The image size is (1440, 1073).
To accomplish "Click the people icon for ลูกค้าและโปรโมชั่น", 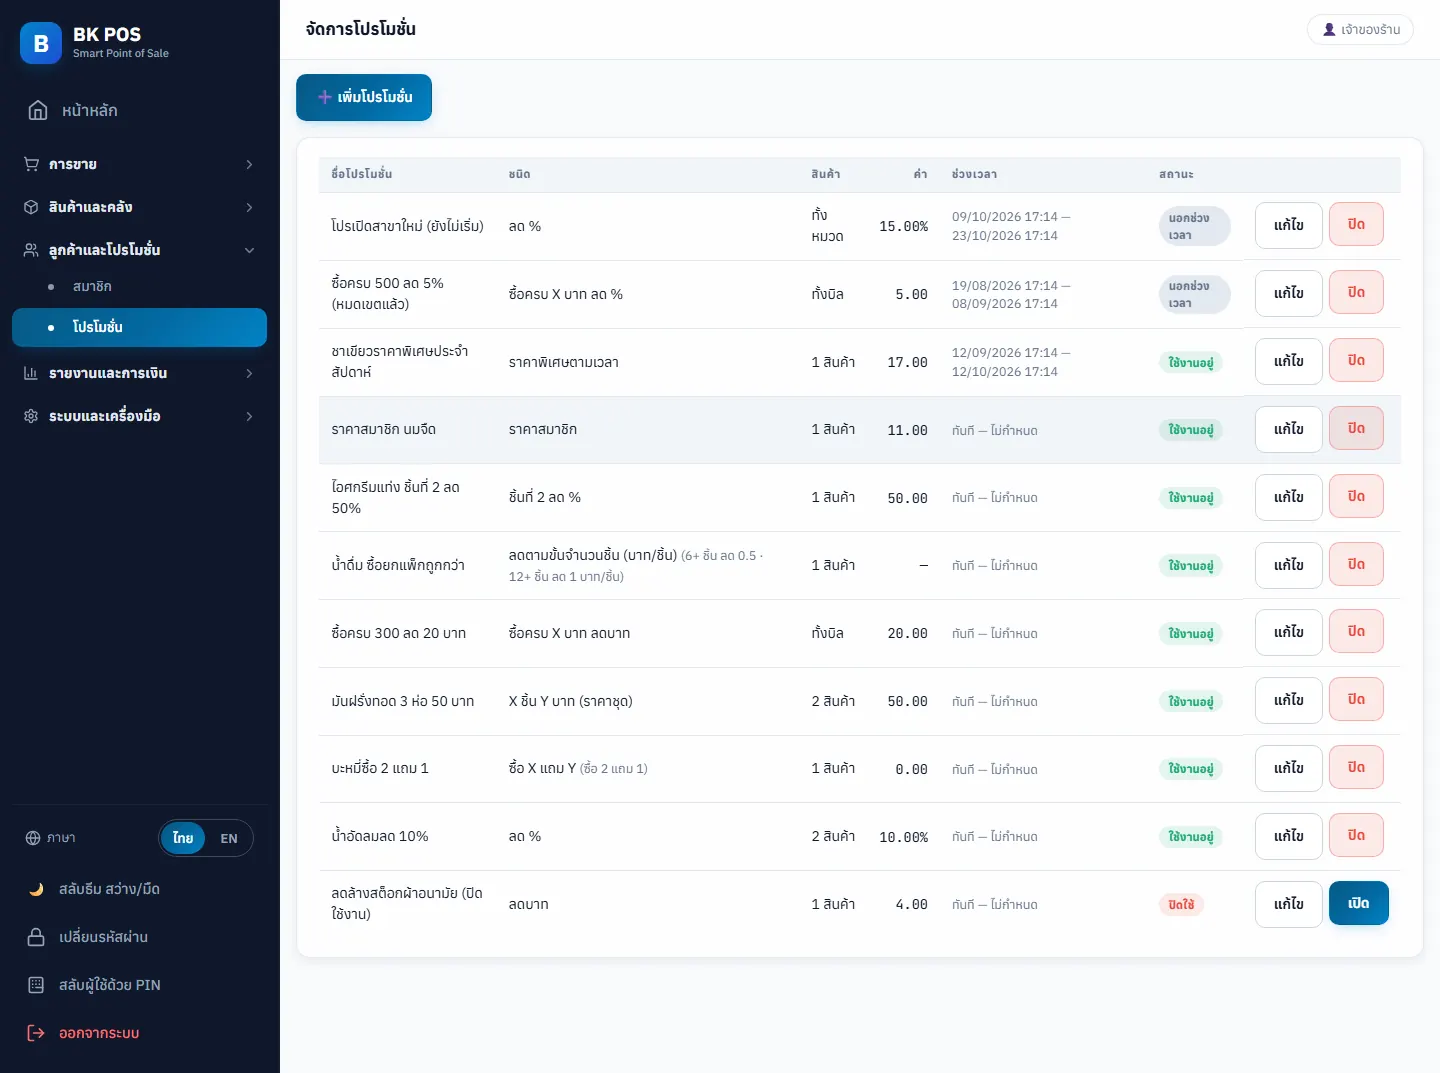I will click(x=31, y=250).
